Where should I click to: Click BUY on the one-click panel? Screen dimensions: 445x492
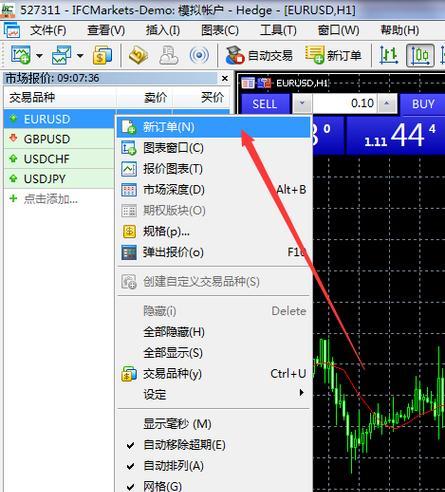coord(423,104)
